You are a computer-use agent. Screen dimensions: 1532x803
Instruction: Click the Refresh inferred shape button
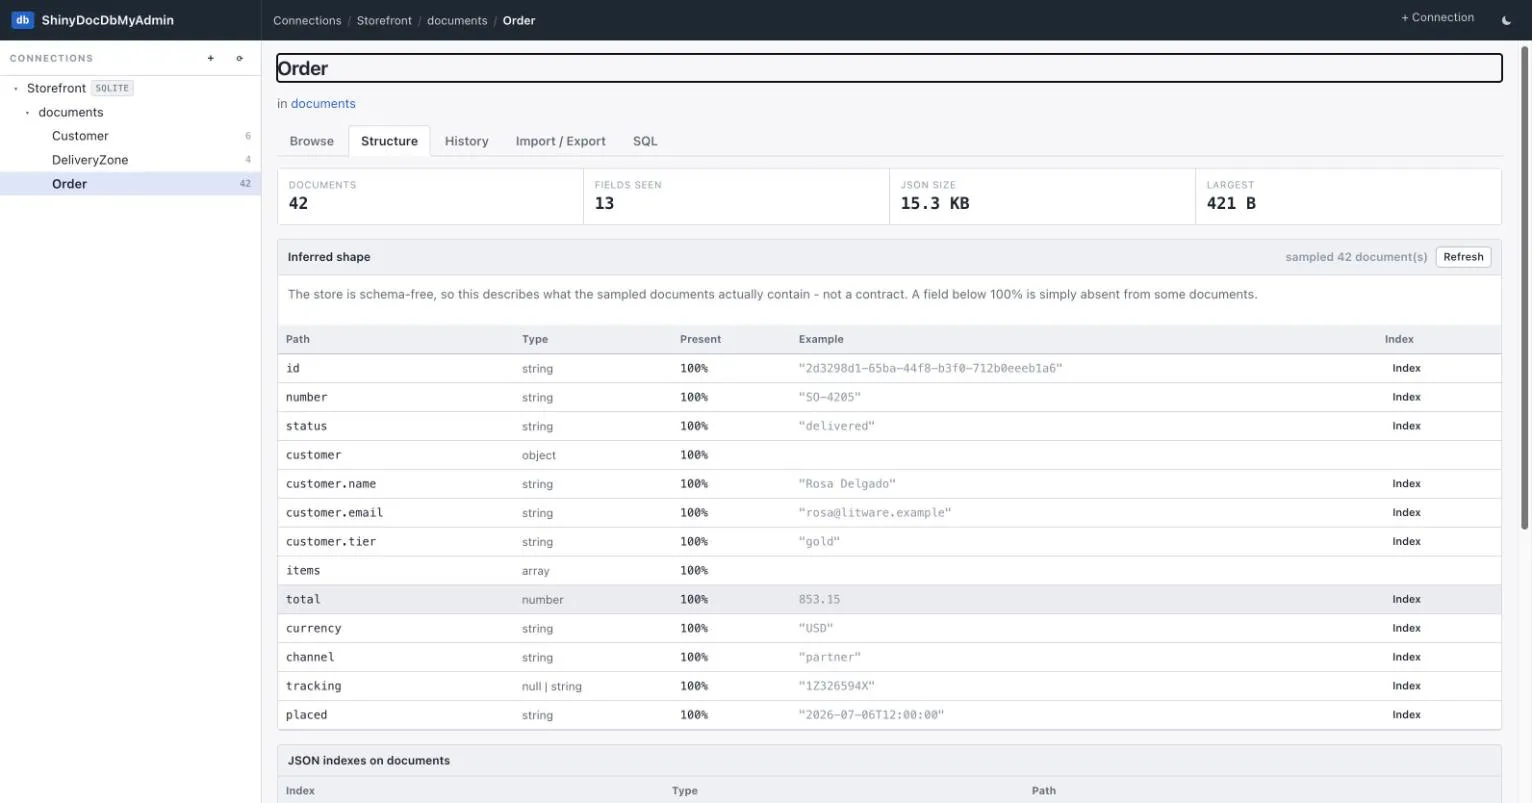1463,257
